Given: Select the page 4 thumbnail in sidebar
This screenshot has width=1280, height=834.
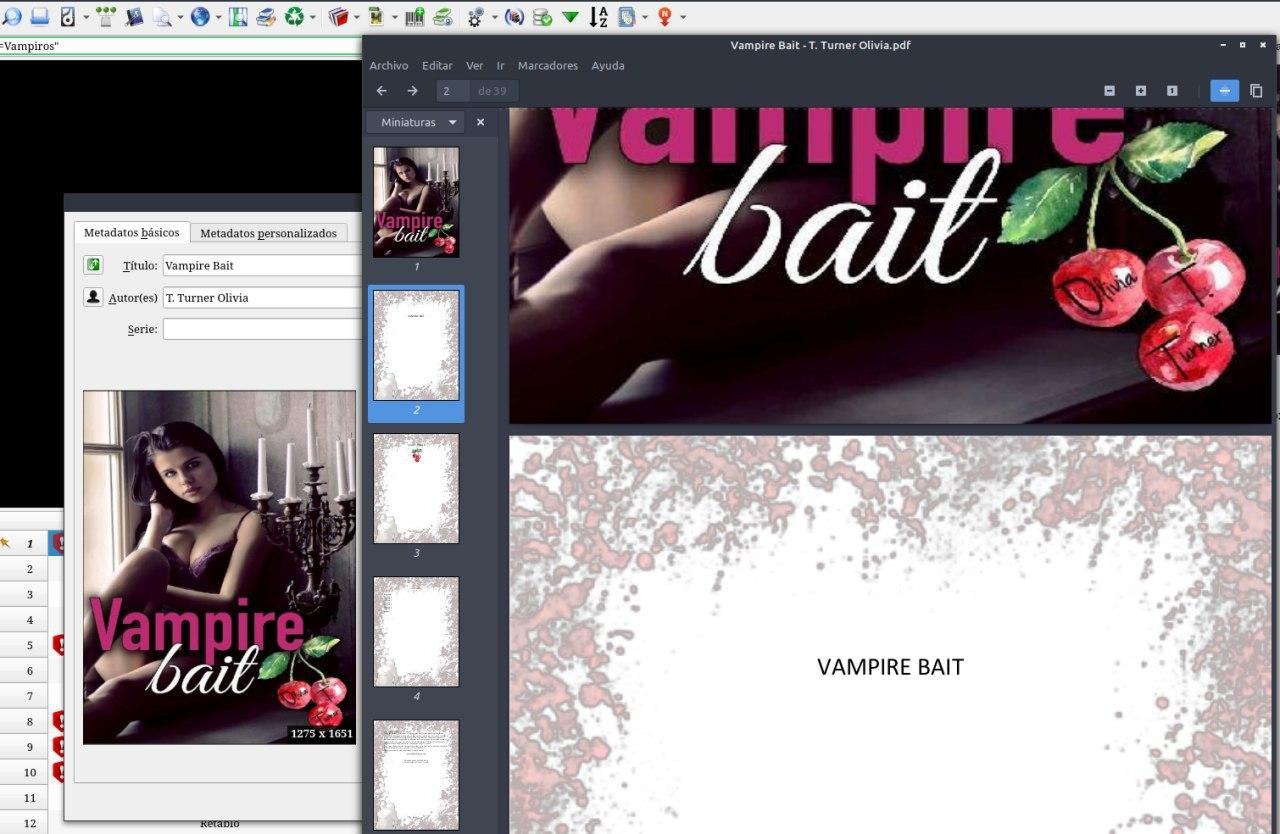Looking at the screenshot, I should (x=416, y=631).
